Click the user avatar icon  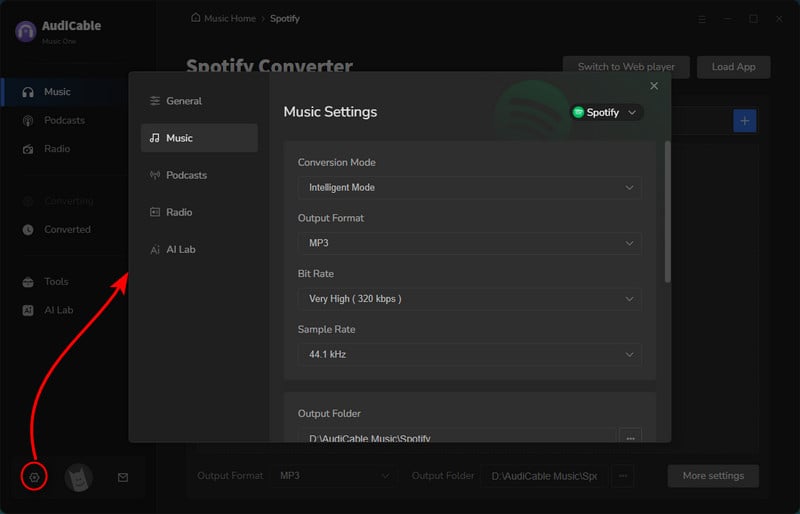pyautogui.click(x=78, y=478)
